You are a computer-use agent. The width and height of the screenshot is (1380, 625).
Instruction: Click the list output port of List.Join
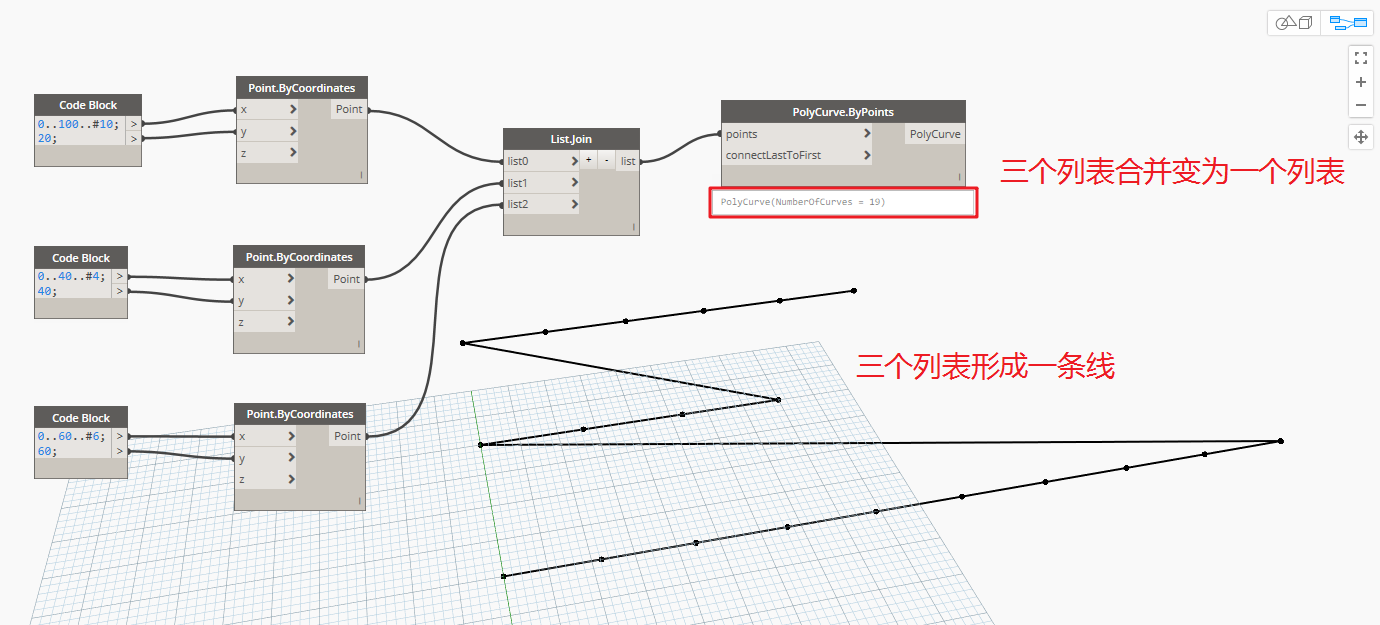click(x=627, y=161)
